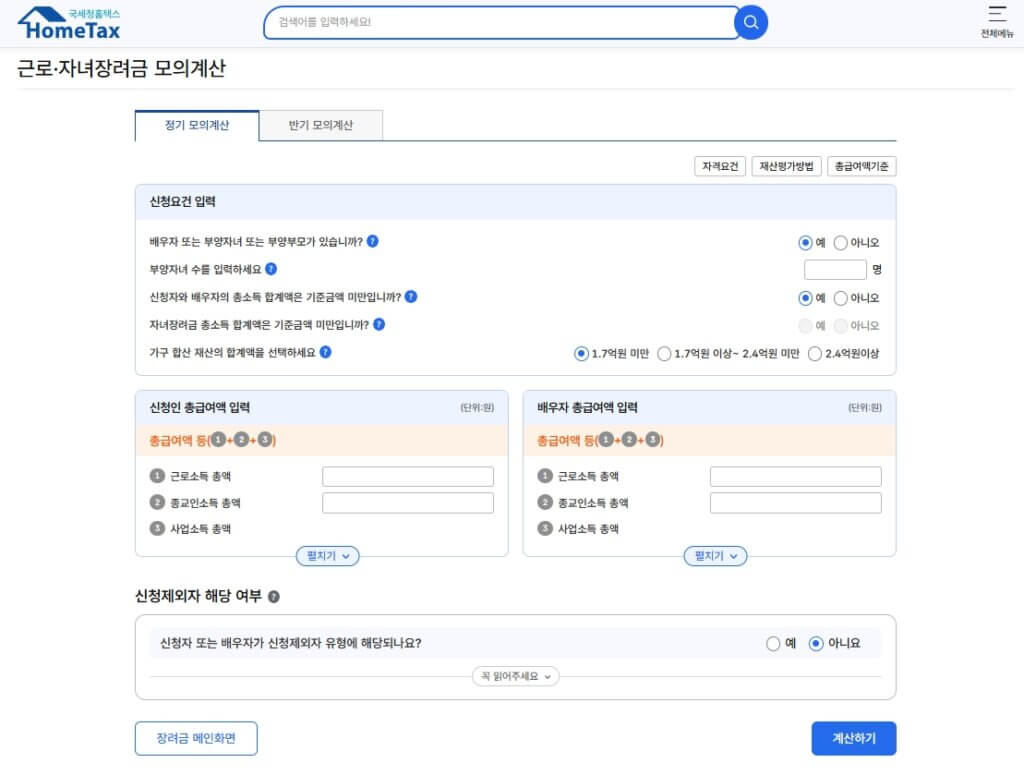Open the 전체메뉴 hamburger menu icon

coord(996,14)
